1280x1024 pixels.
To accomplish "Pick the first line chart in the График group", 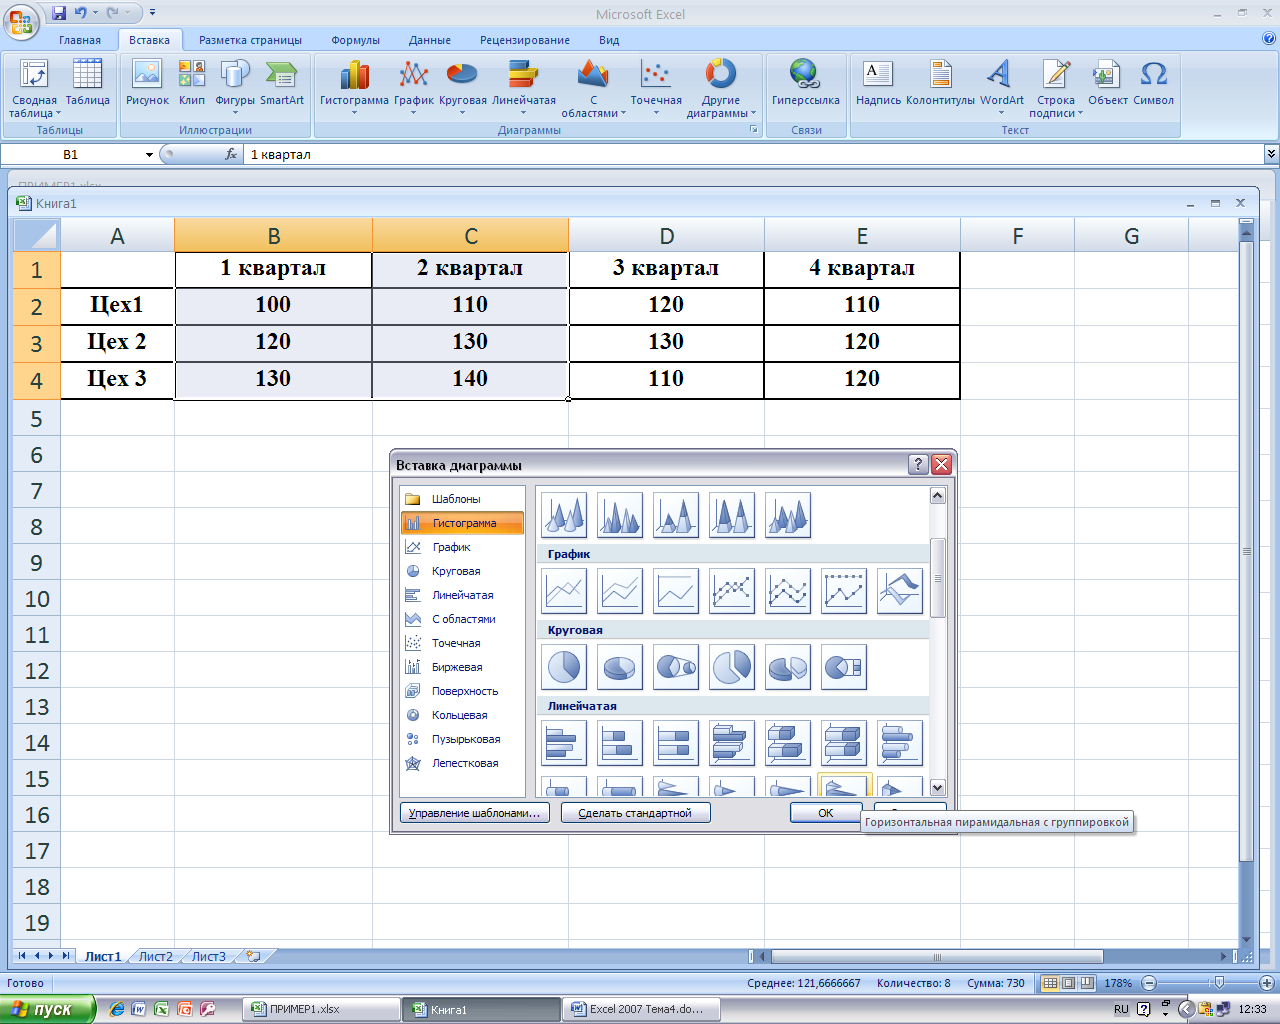I will coord(564,591).
